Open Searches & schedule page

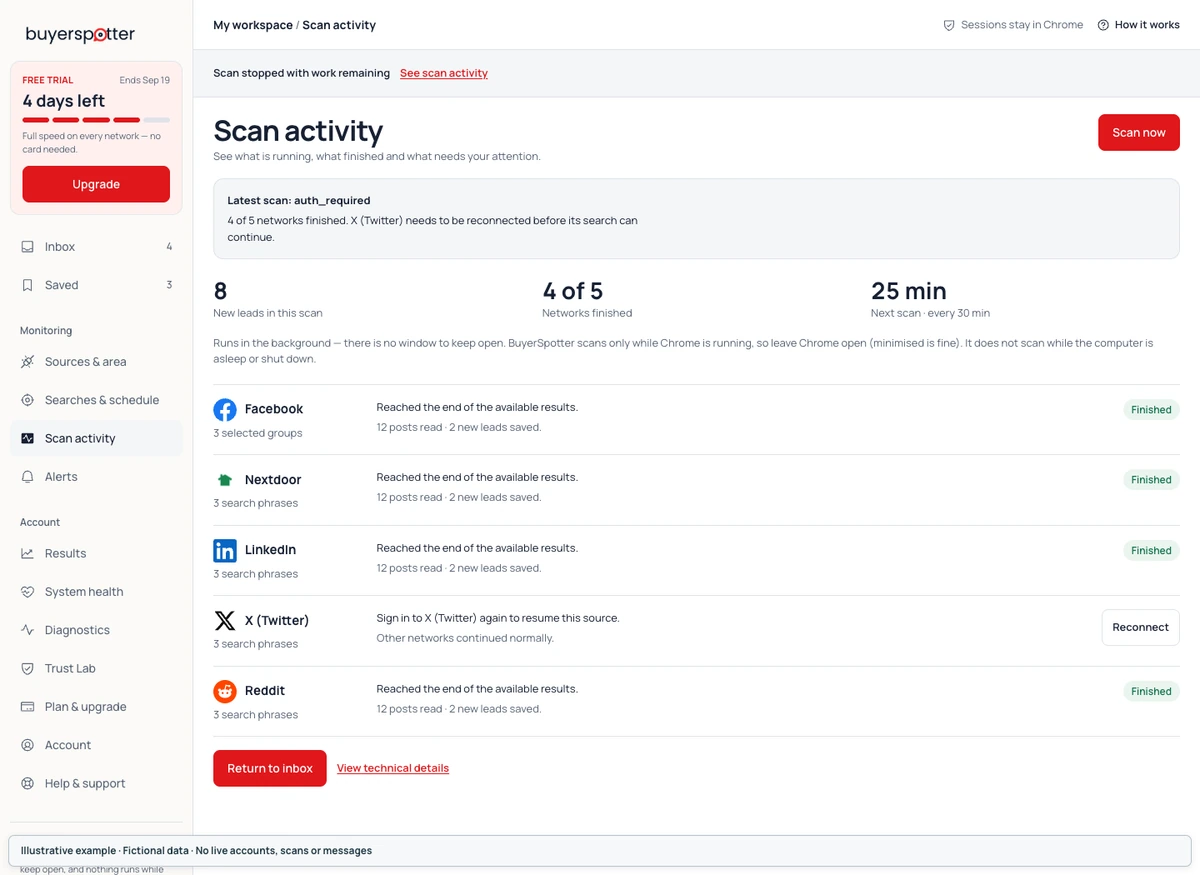tap(96, 400)
